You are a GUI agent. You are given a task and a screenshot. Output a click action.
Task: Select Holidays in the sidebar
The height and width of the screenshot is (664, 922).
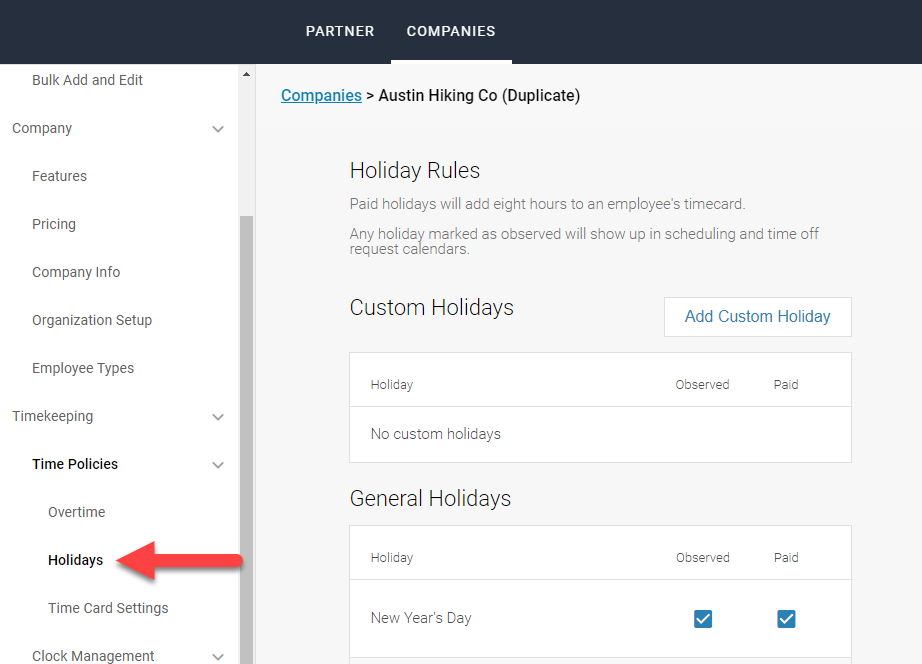point(75,560)
